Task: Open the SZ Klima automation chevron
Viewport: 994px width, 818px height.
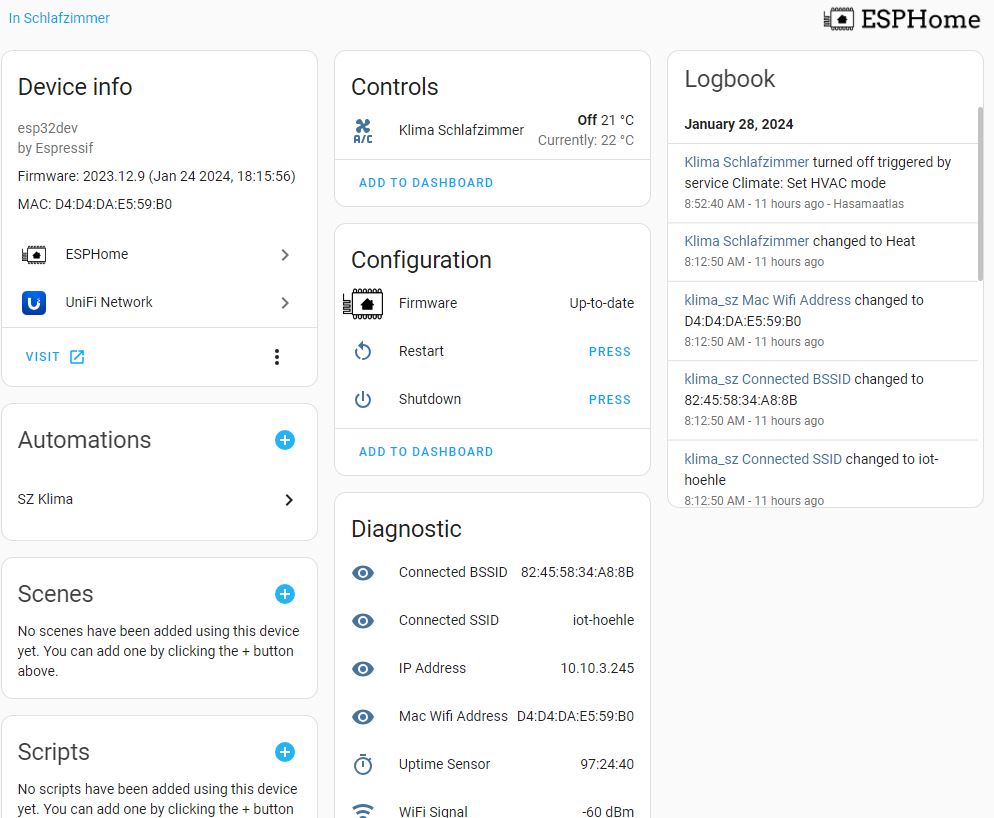Action: tap(289, 500)
